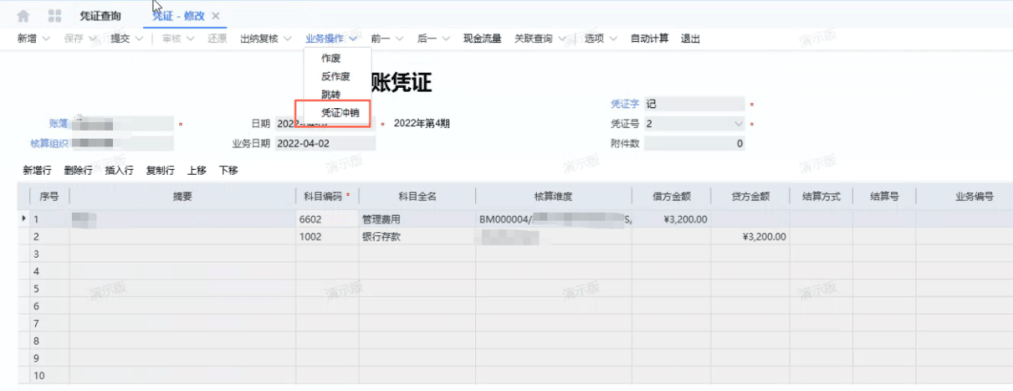Viewport: 1013px width, 391px height.
Task: Click the 后一 toolbar button
Action: 426,39
